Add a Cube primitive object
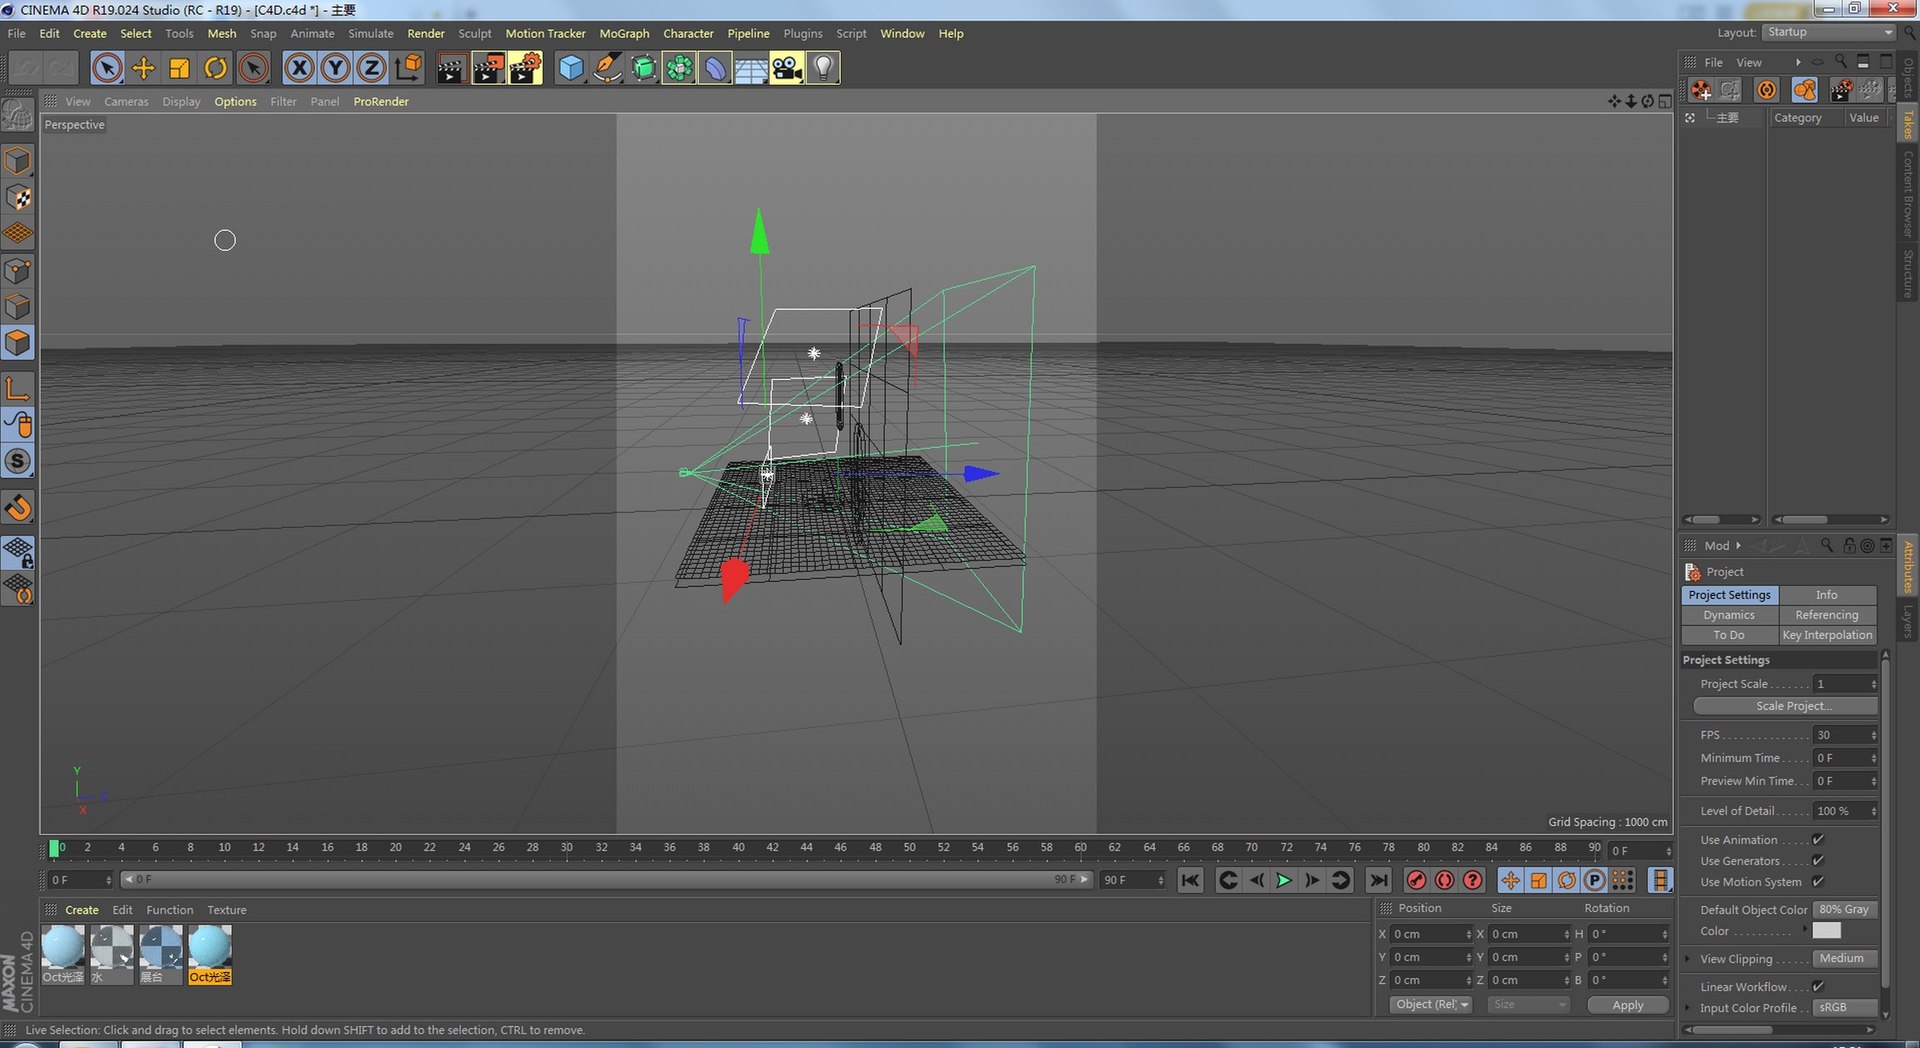 (570, 68)
